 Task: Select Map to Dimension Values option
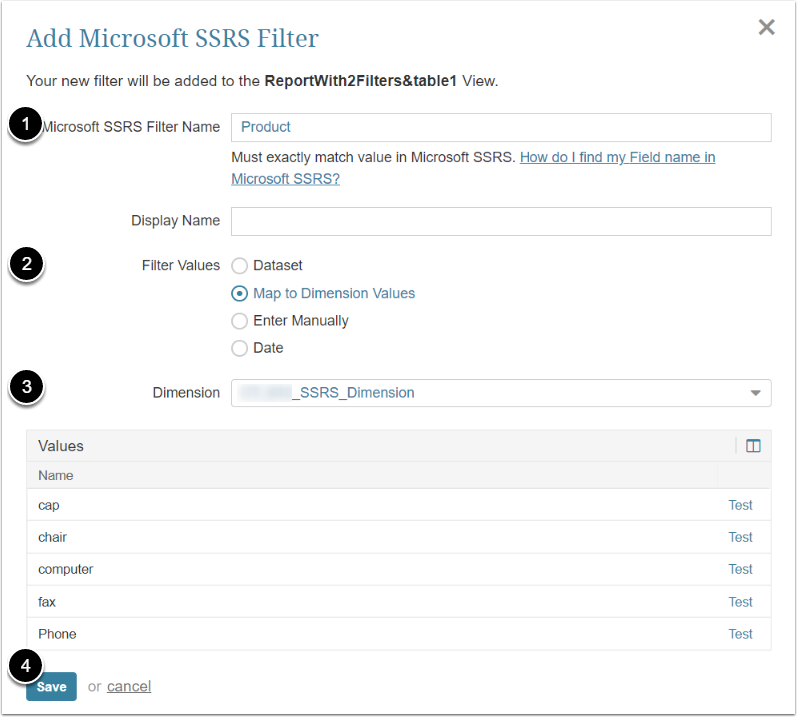click(239, 294)
